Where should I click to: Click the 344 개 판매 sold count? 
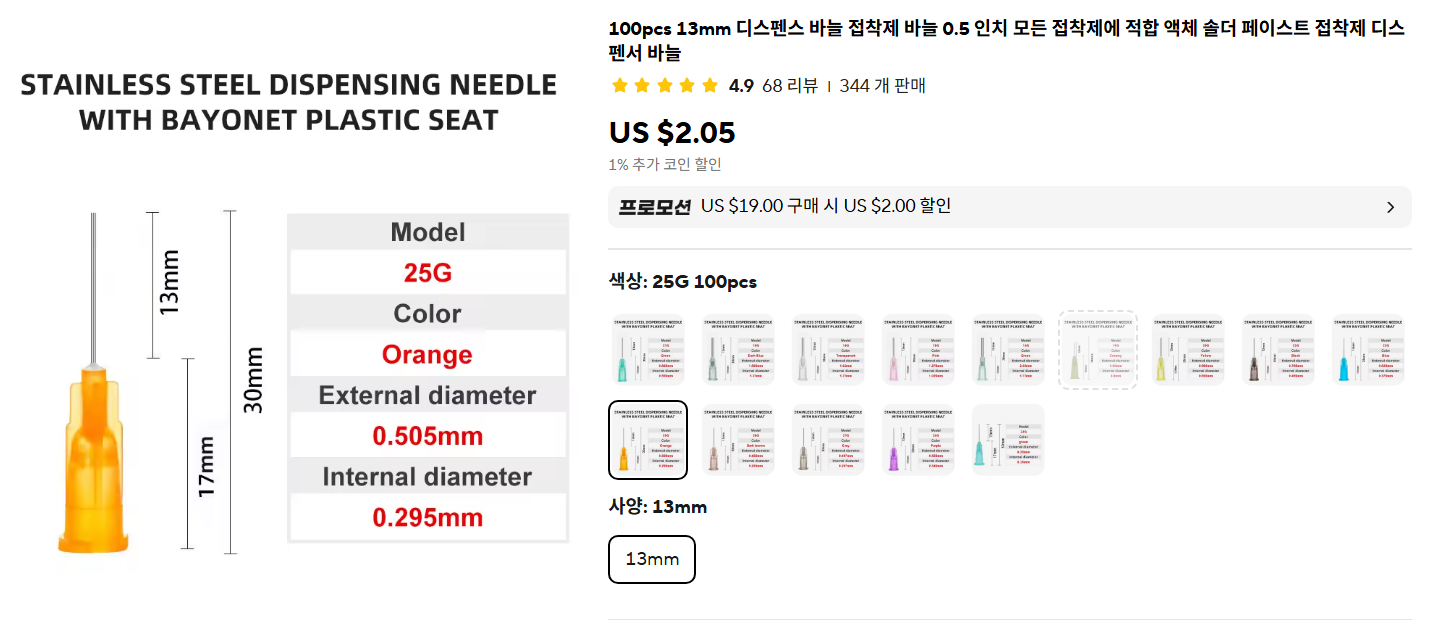[x=882, y=86]
